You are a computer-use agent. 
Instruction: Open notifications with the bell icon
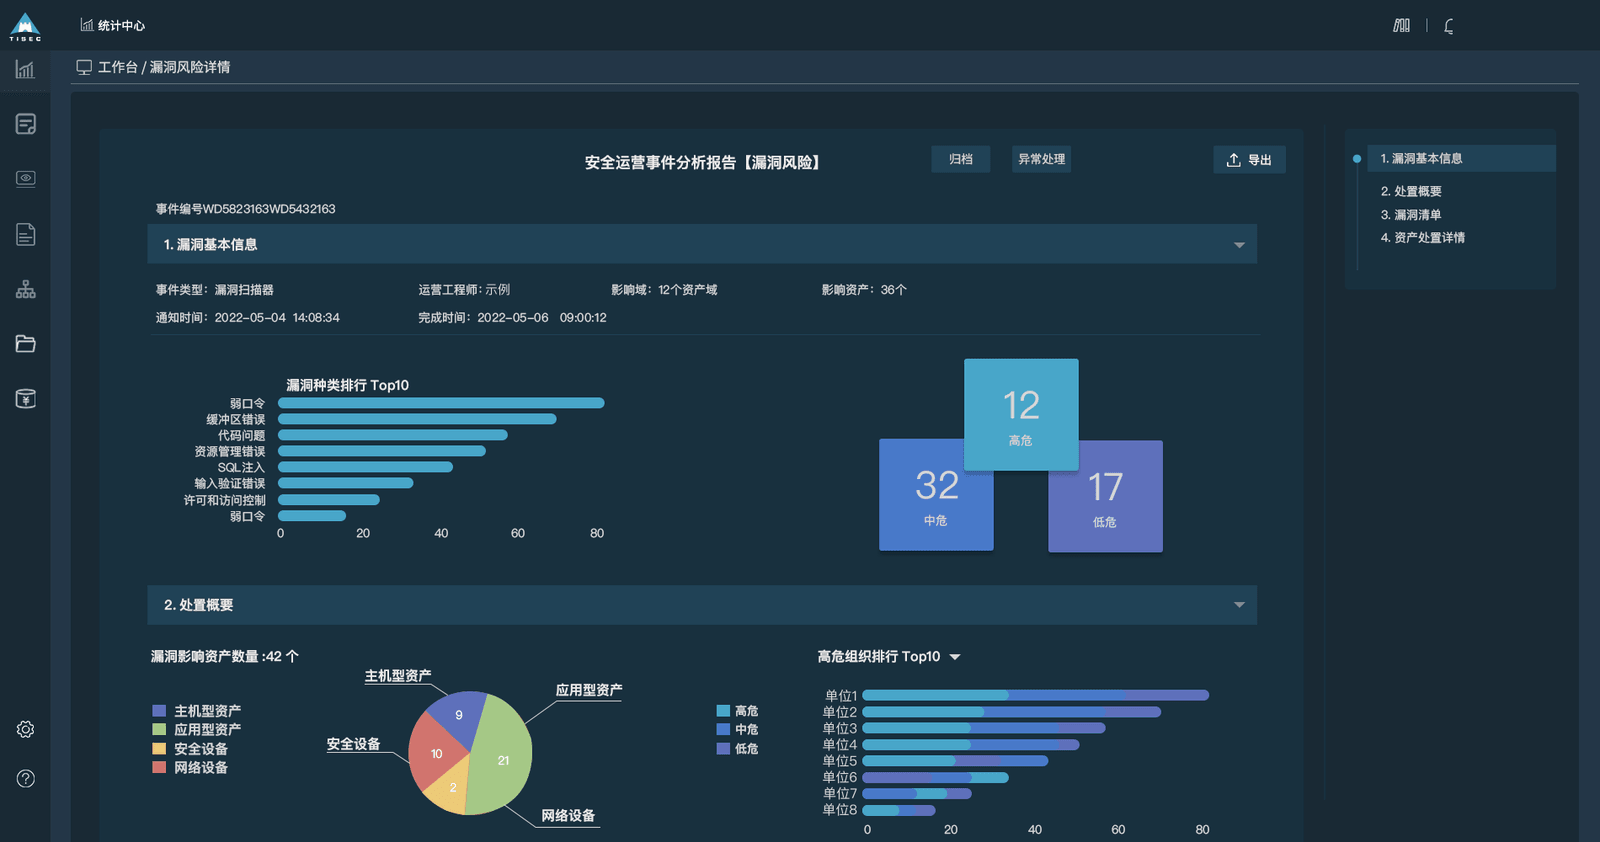tap(1449, 26)
